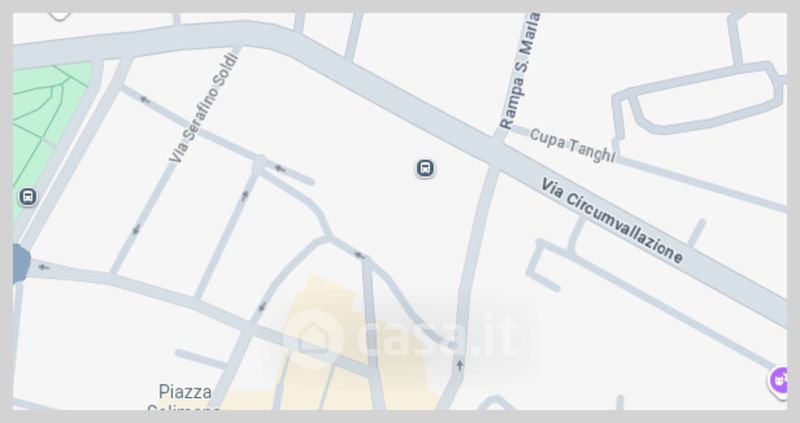Image resolution: width=800 pixels, height=423 pixels.
Task: Open the Piazza Solimene place label
Action: click(184, 399)
